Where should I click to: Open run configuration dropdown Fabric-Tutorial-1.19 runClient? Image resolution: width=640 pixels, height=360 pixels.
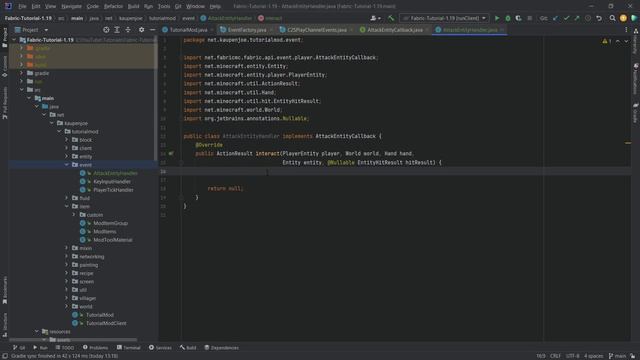pyautogui.click(x=444, y=18)
